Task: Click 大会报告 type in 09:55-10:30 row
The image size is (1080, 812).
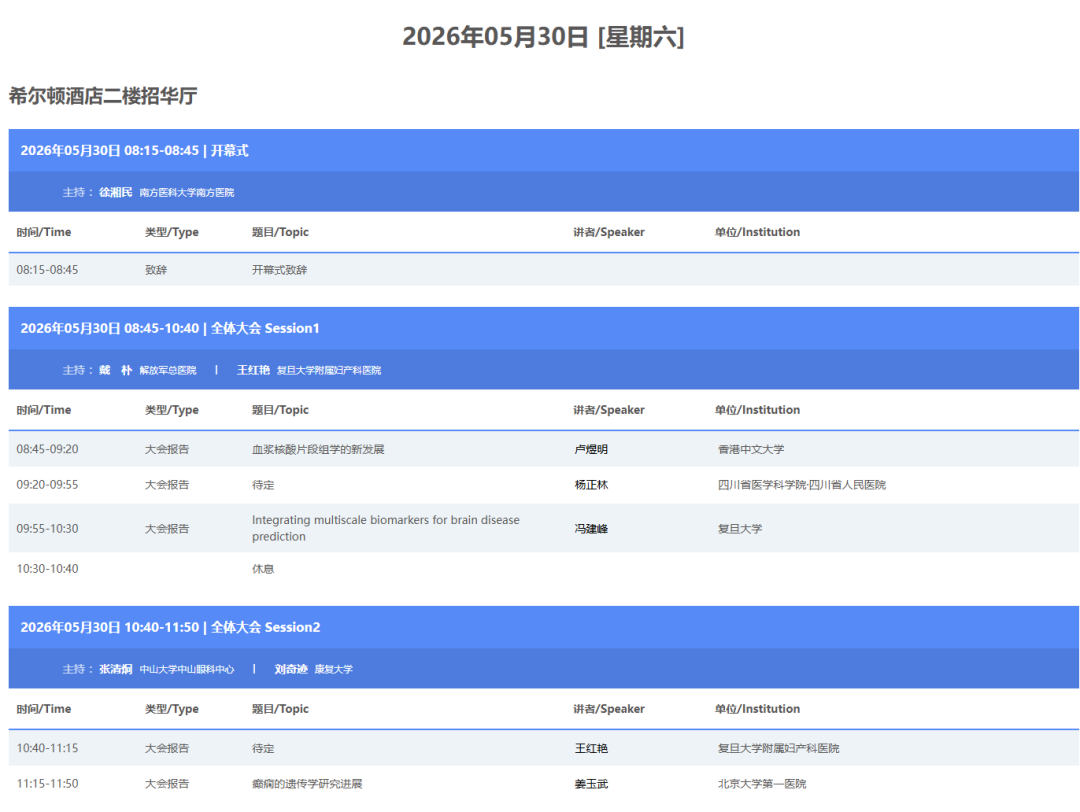Action: (x=167, y=529)
